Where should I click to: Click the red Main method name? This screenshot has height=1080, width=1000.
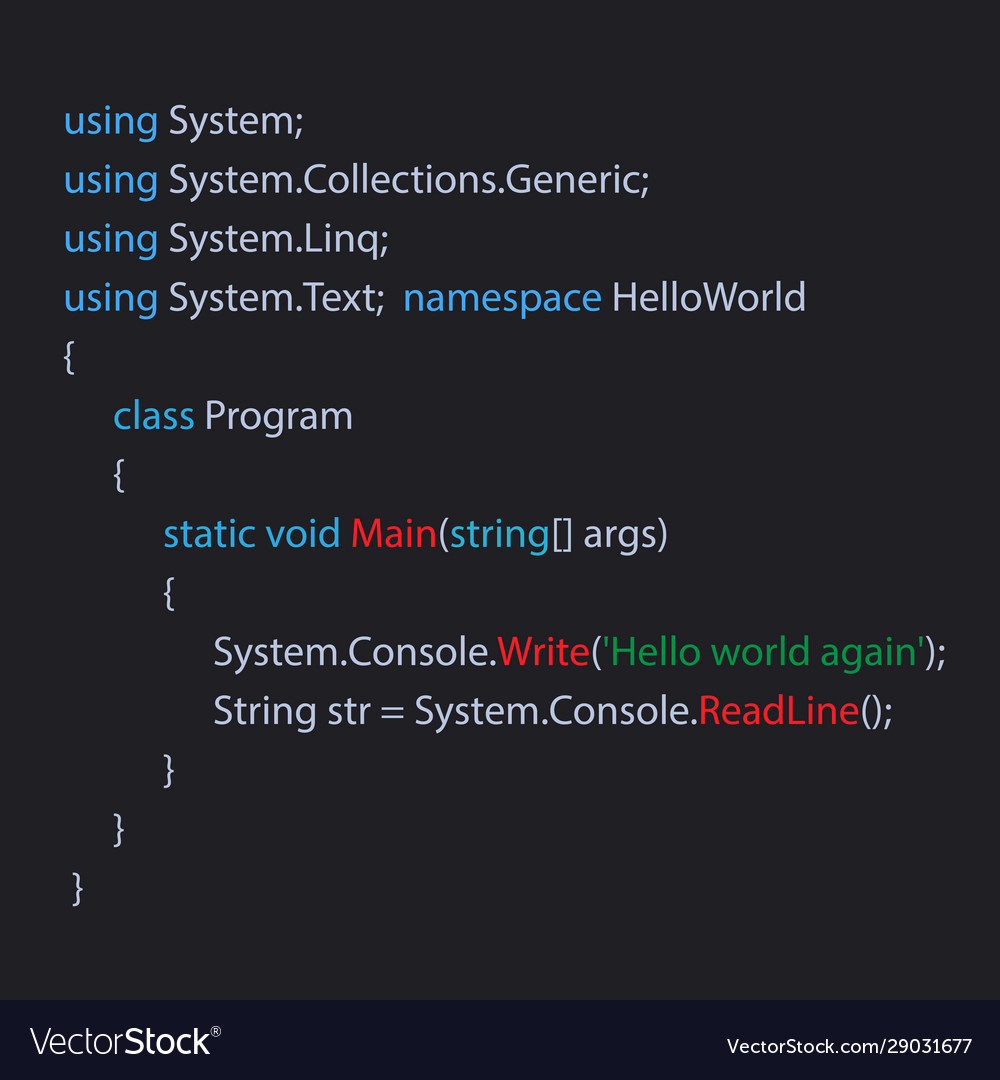click(394, 534)
